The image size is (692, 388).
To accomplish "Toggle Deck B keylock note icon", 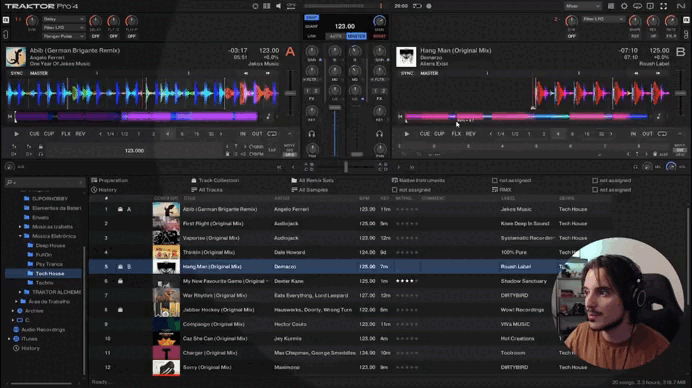I will click(x=658, y=117).
